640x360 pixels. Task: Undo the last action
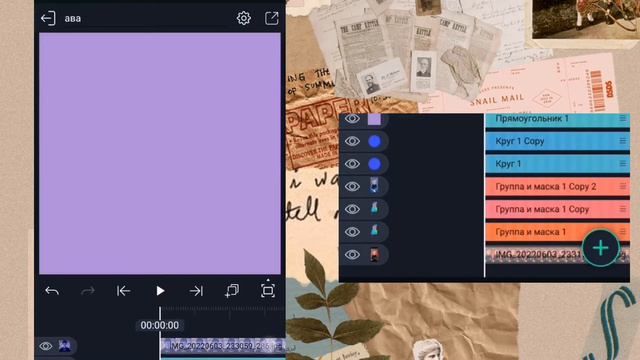52,291
